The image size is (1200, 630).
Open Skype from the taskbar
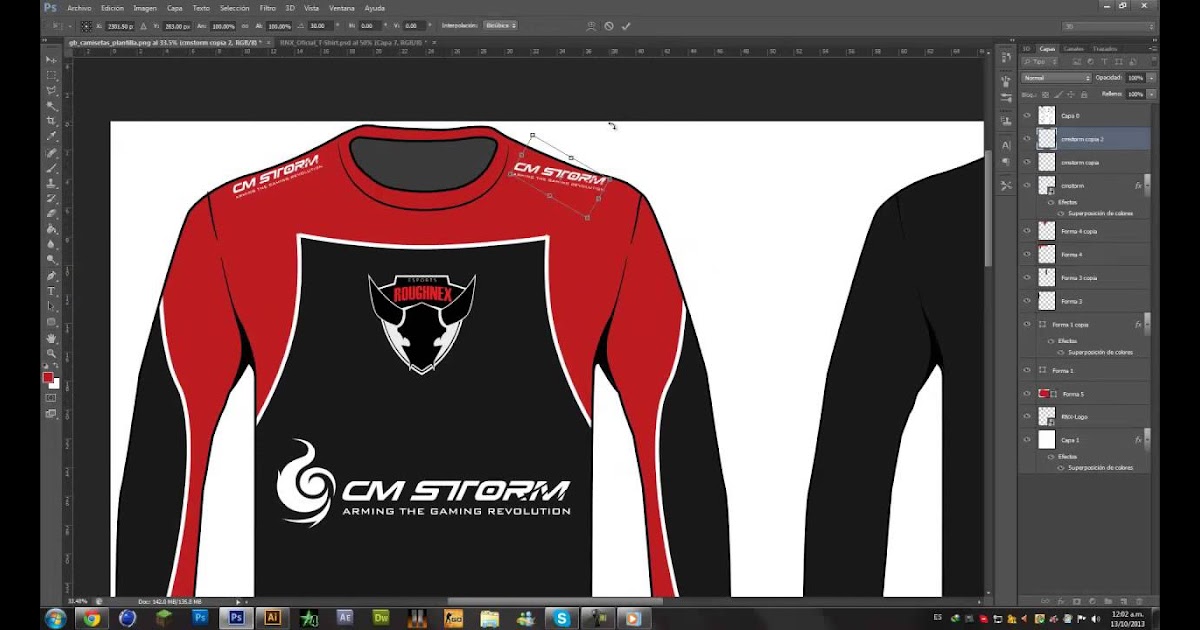562,618
